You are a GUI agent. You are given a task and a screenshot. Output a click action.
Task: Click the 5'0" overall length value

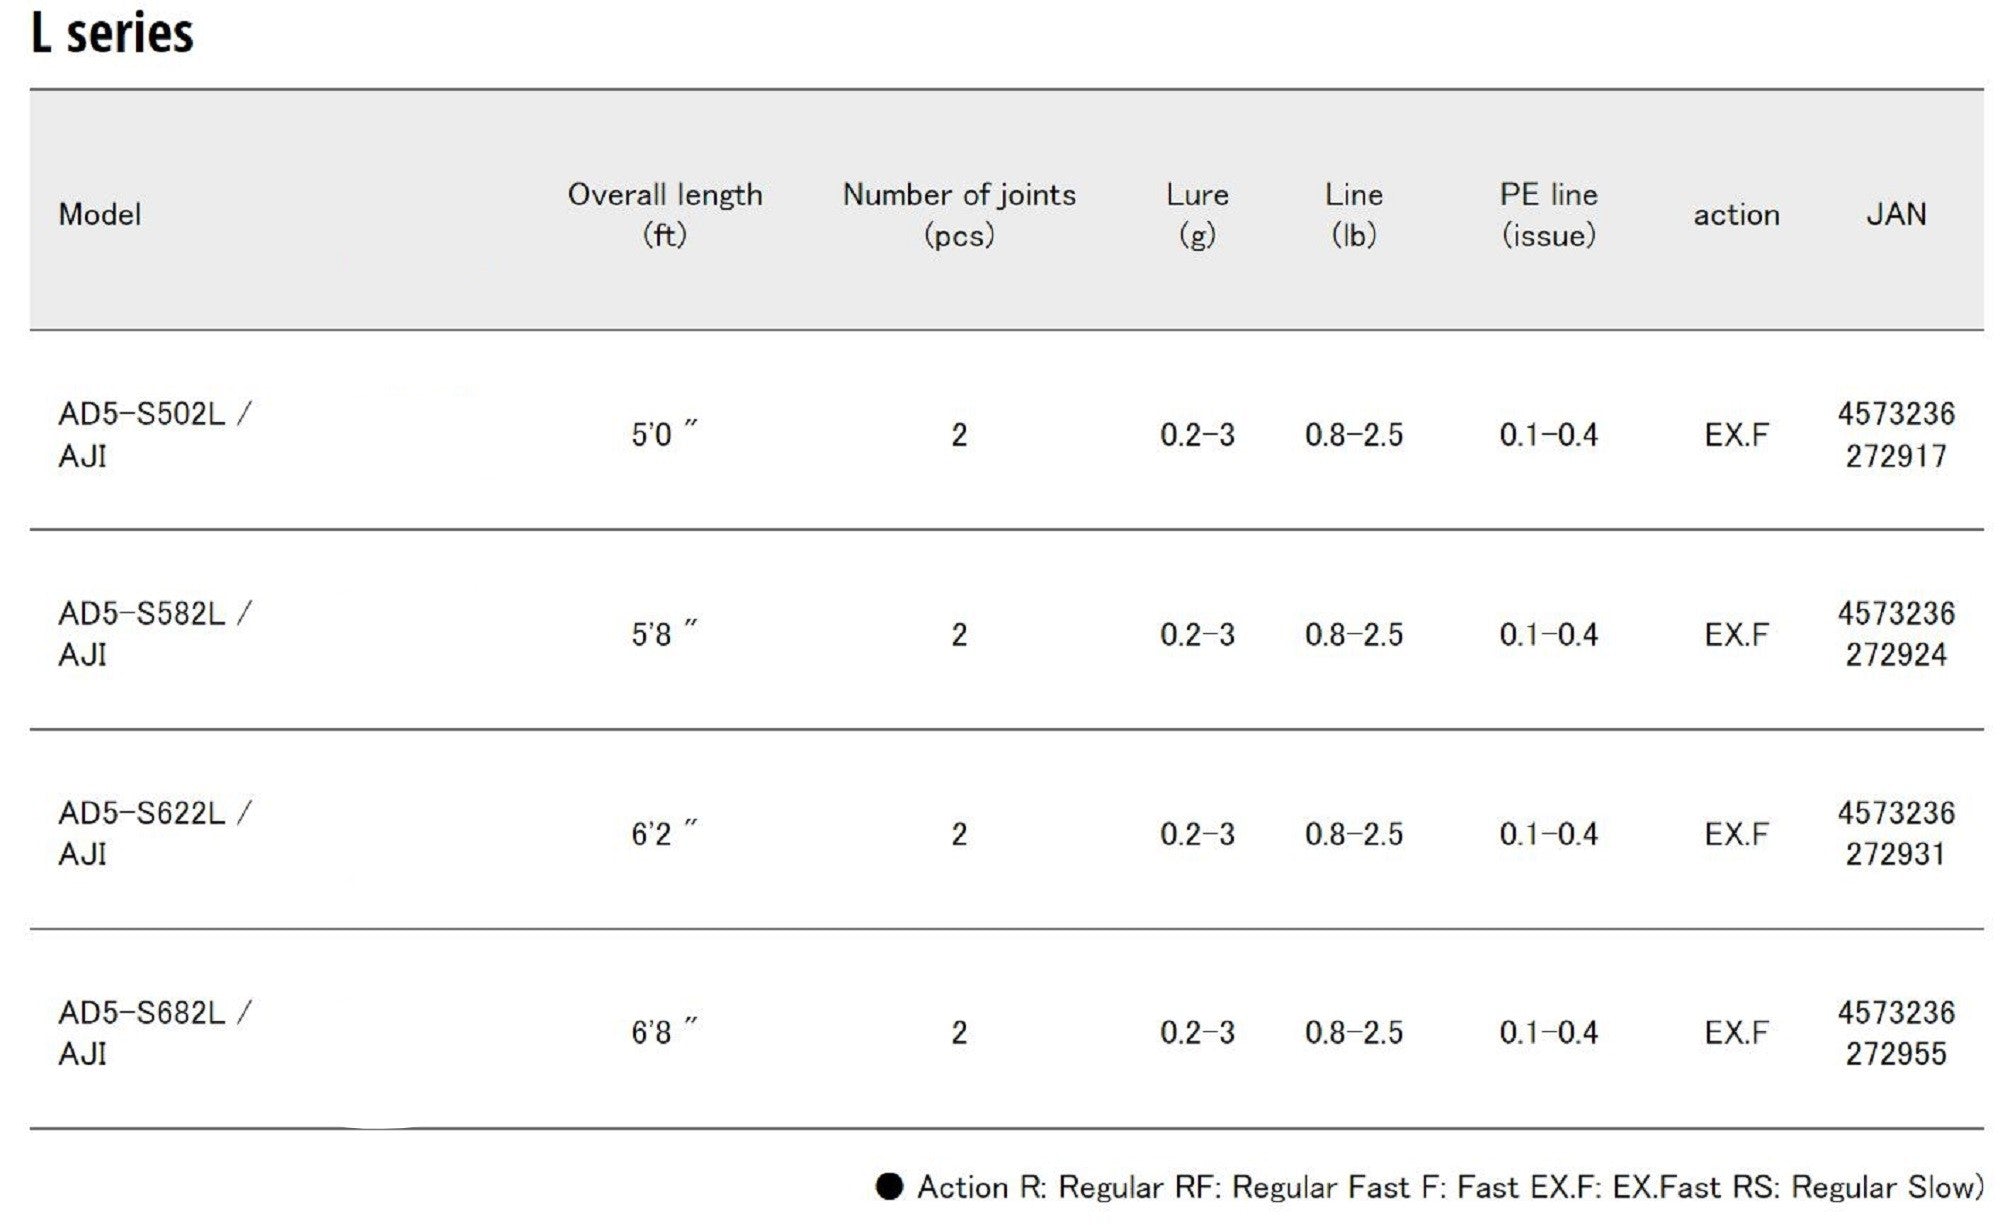click(664, 434)
